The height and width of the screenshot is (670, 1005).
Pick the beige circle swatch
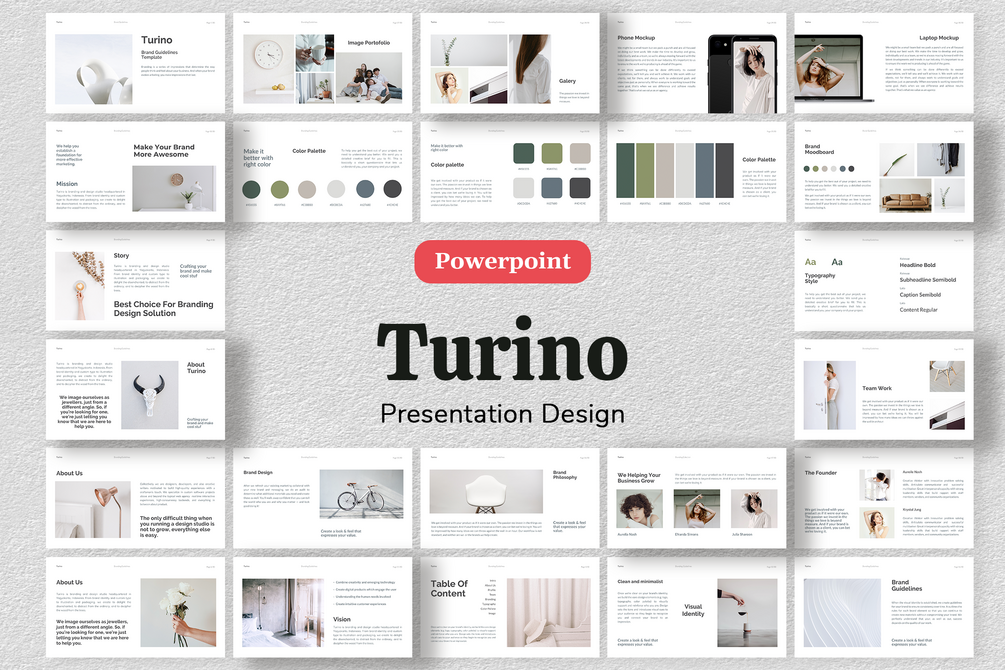click(307, 189)
